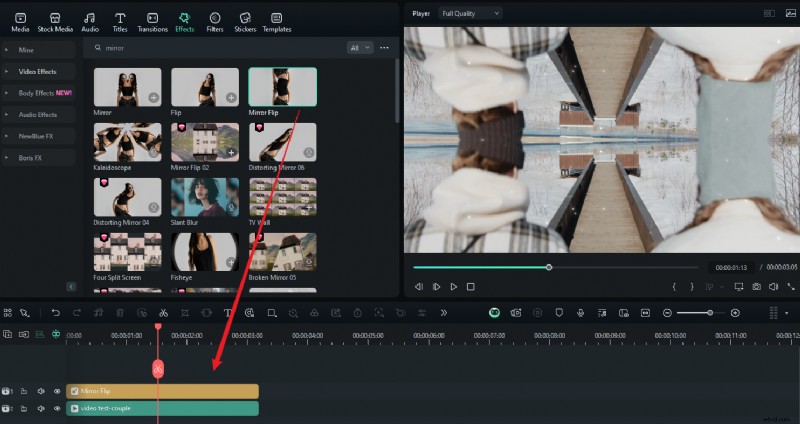Viewport: 800px width, 424px height.
Task: Select the Crop tool in timeline toolbar
Action: point(185,313)
